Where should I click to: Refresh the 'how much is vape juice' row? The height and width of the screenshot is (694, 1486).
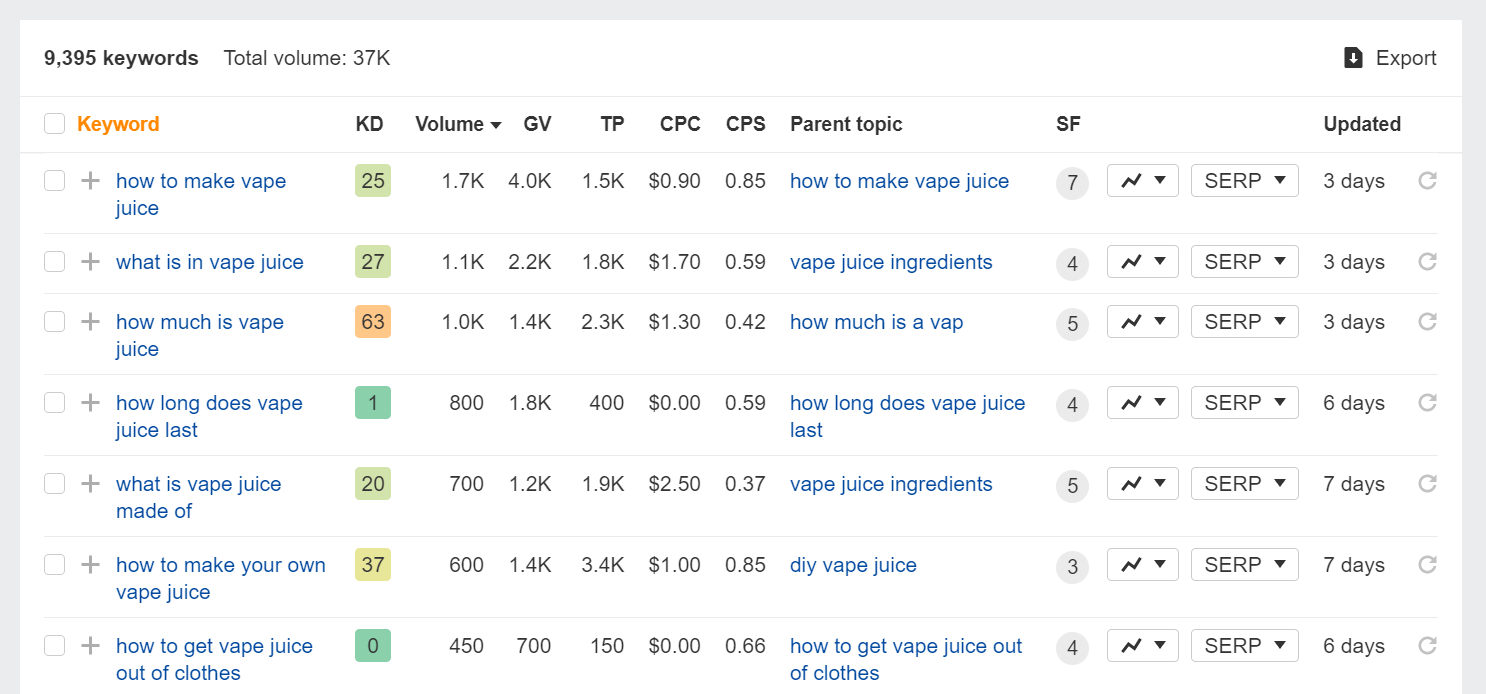(x=1428, y=322)
